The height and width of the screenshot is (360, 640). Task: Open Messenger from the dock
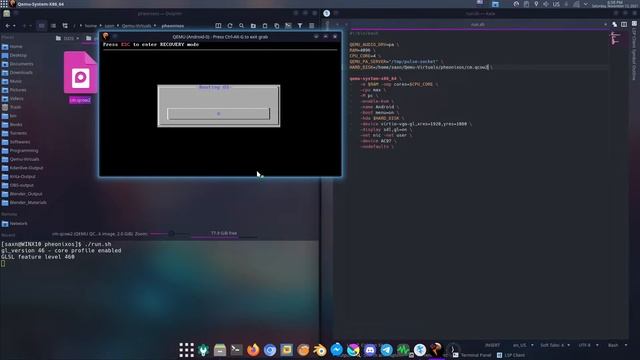[x=336, y=350]
